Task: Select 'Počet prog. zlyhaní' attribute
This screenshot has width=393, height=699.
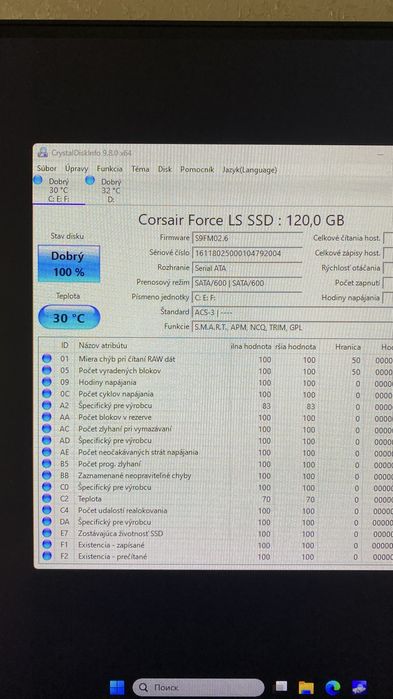Action: point(109,464)
